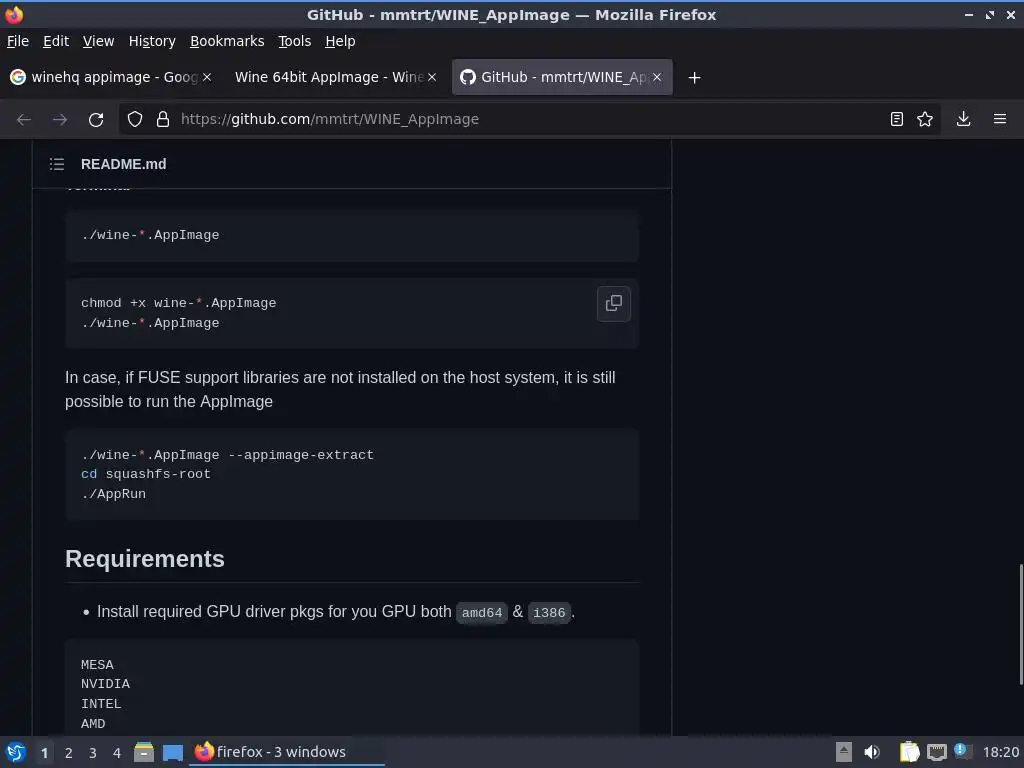Switch to virtual desktop 3
This screenshot has width=1024, height=768.
coord(93,753)
